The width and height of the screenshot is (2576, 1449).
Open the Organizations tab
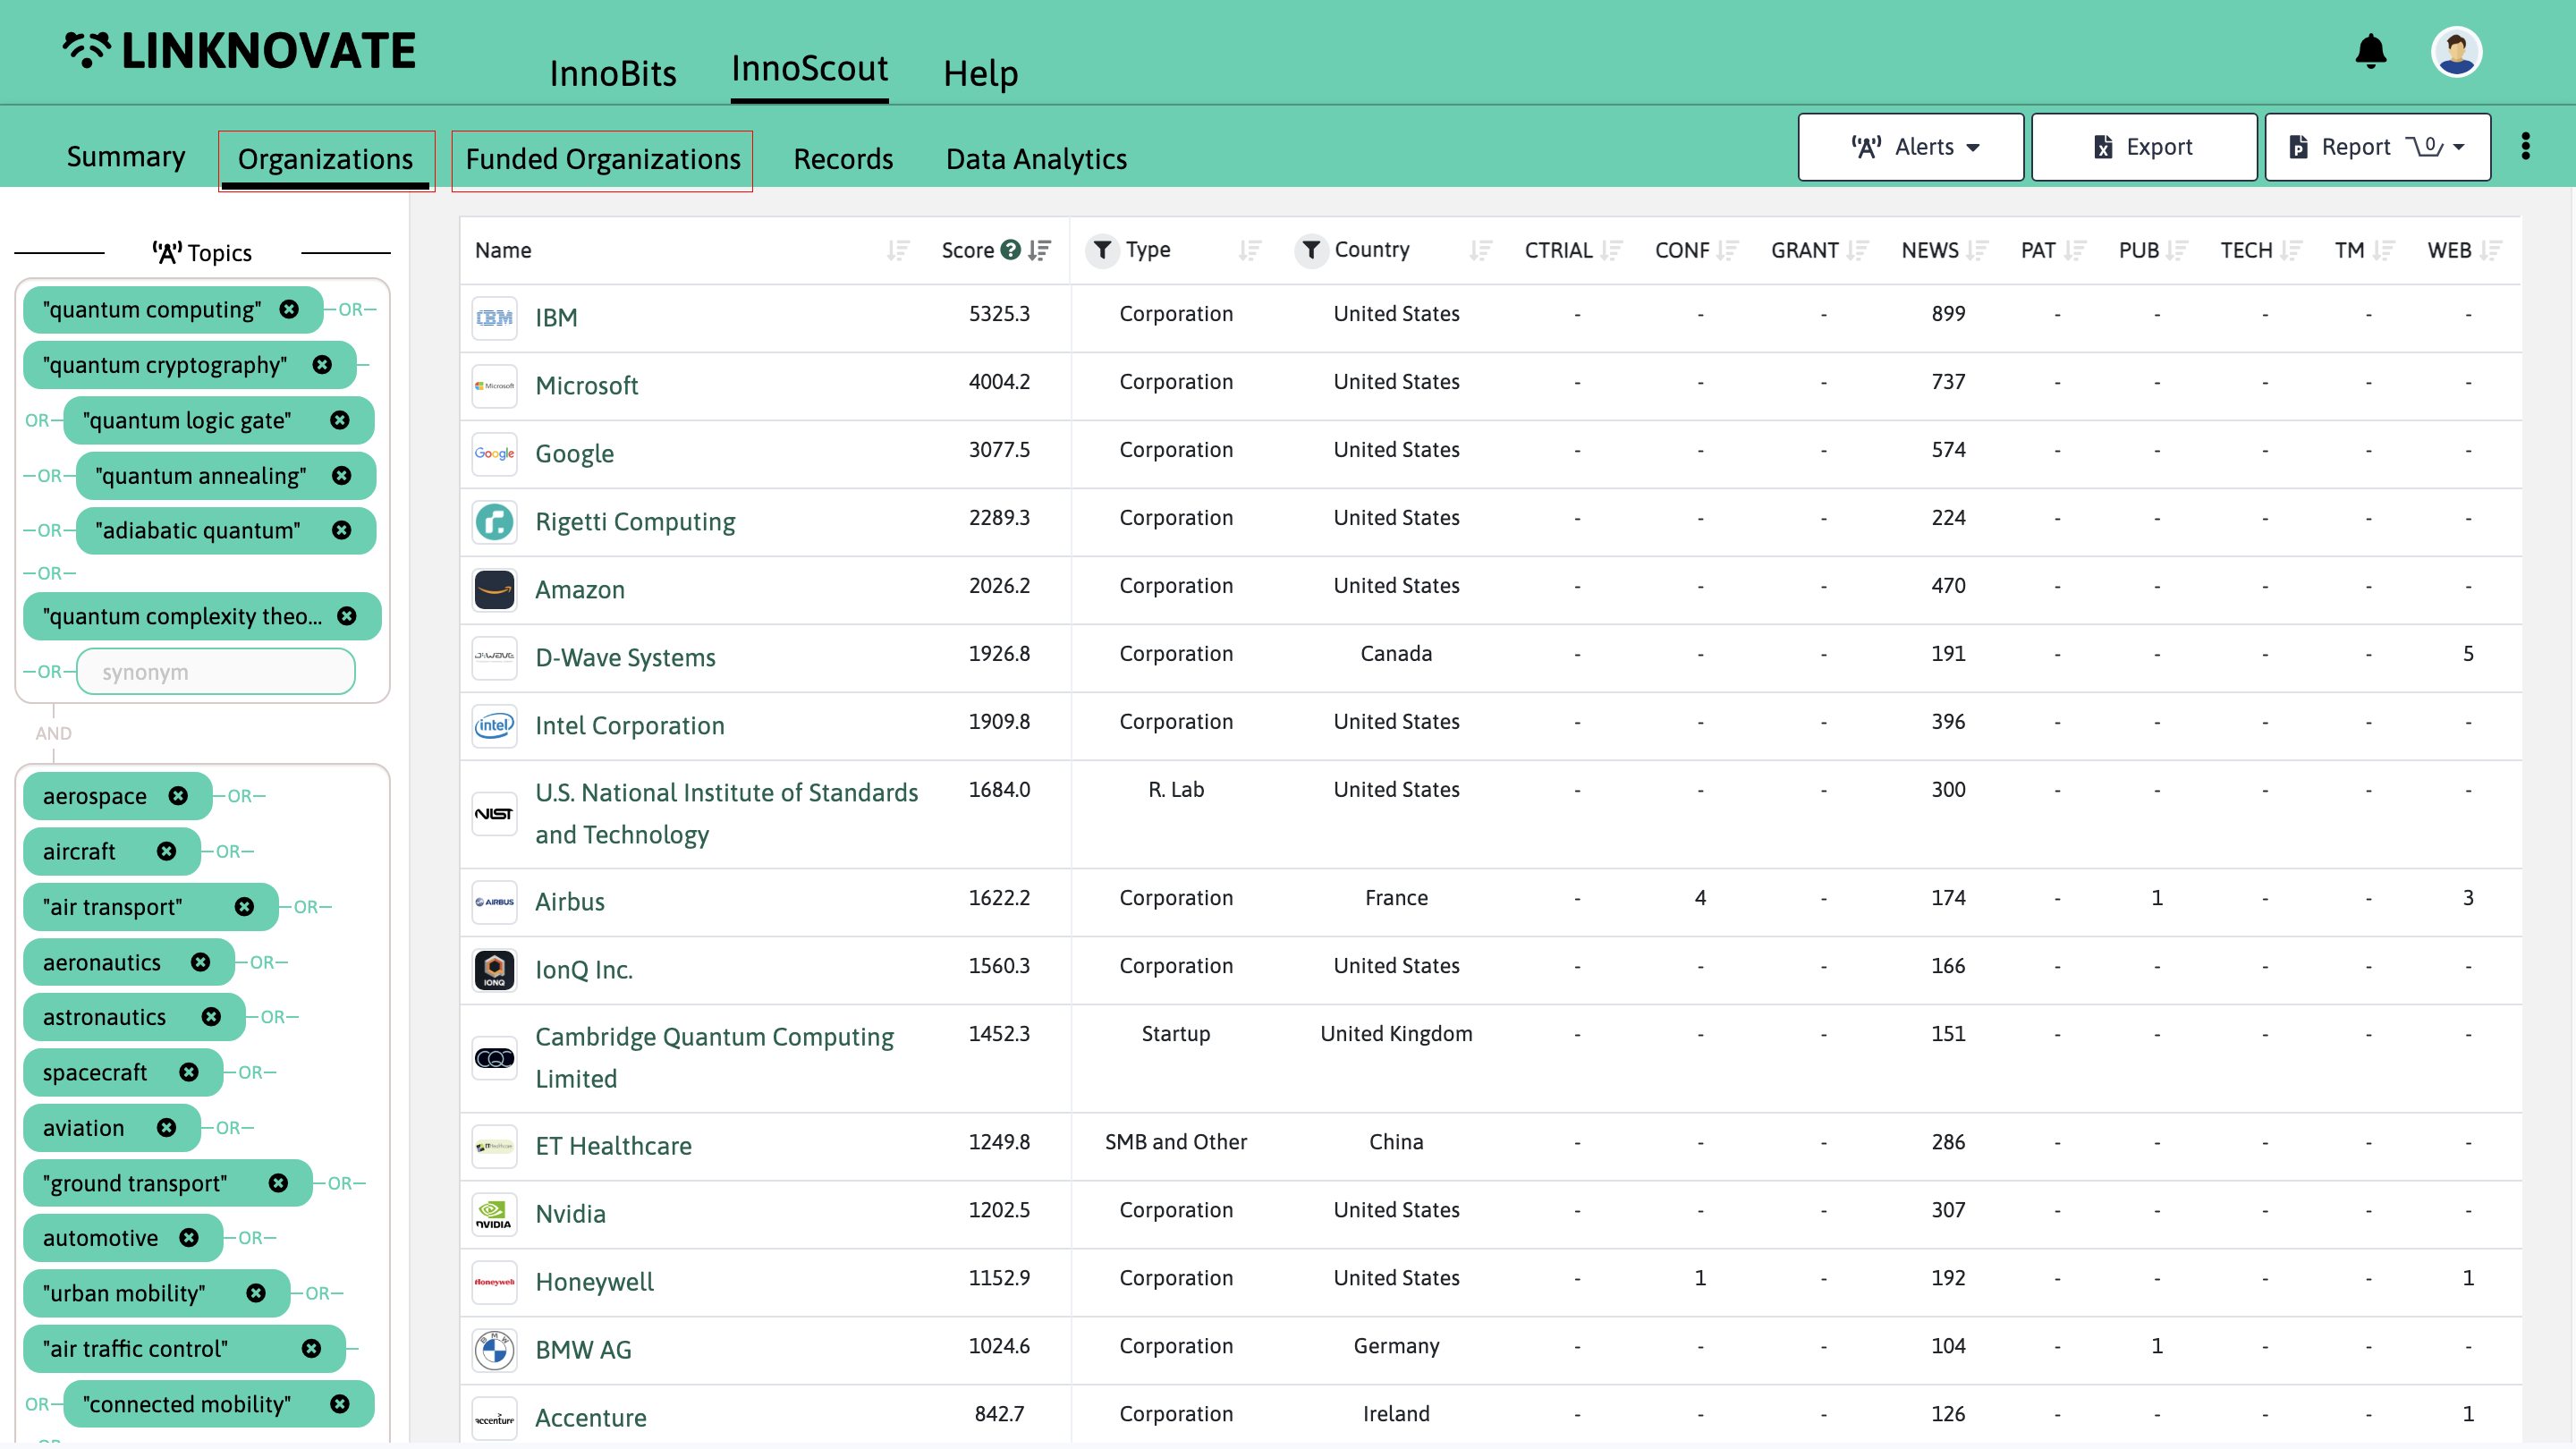tap(324, 157)
